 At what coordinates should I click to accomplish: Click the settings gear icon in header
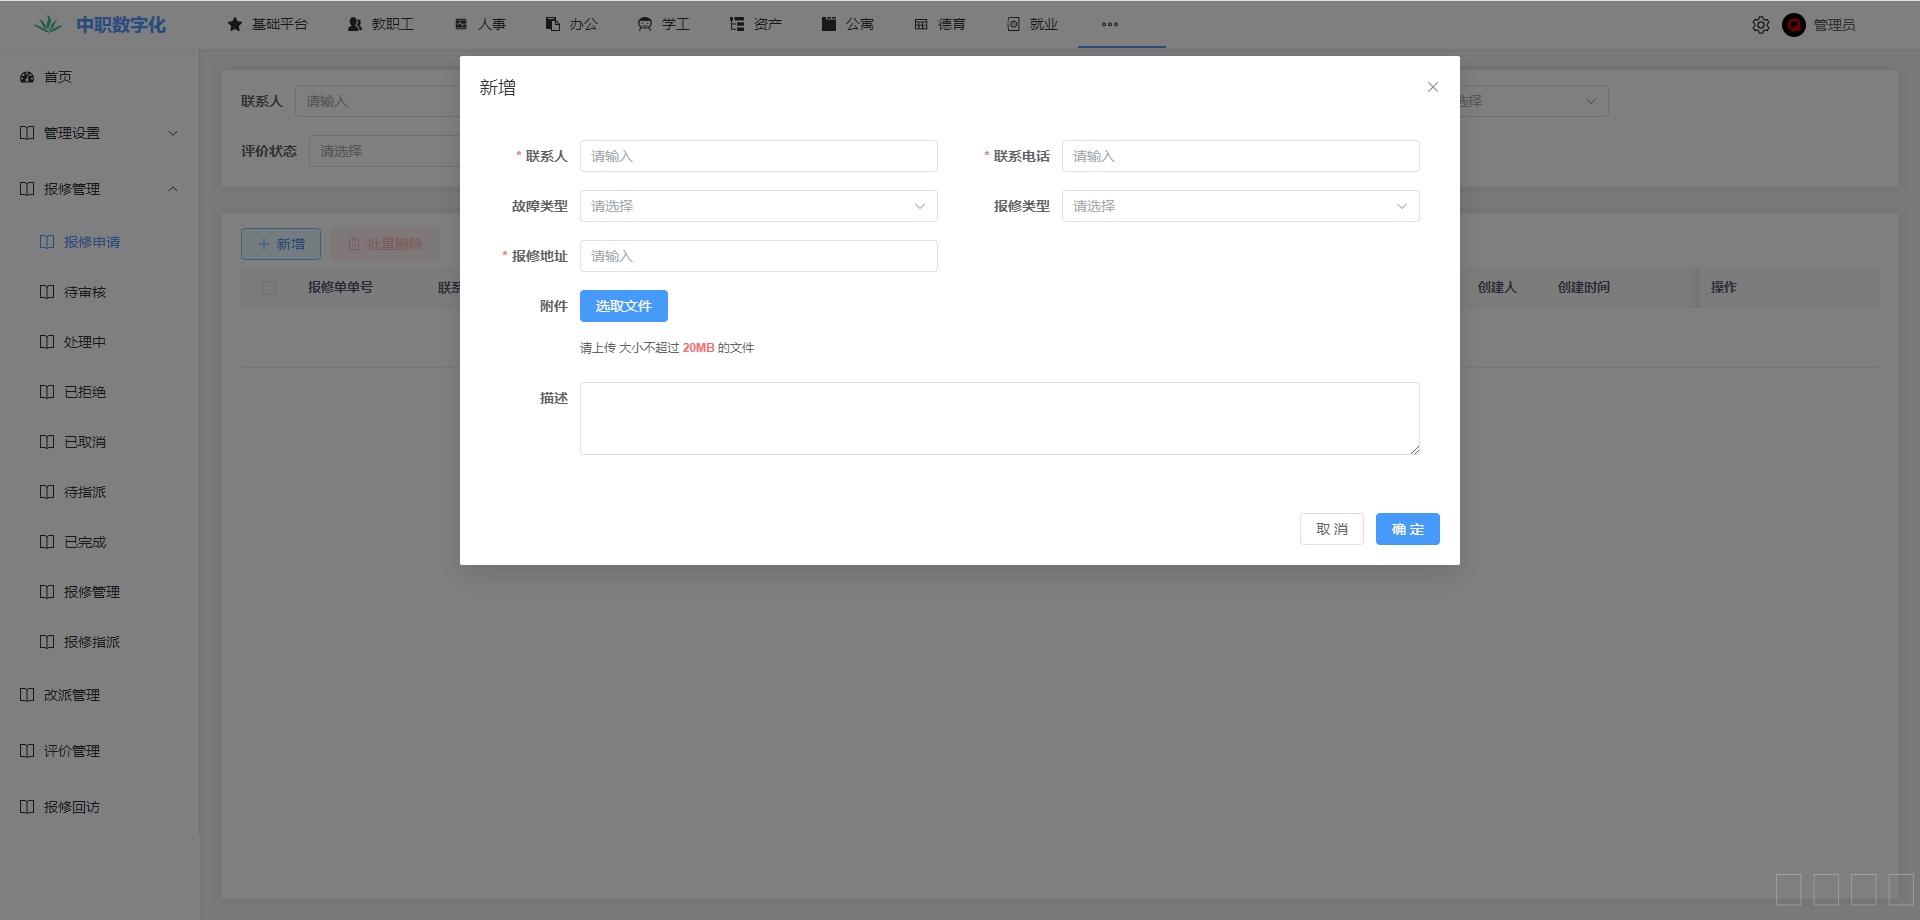coord(1760,25)
